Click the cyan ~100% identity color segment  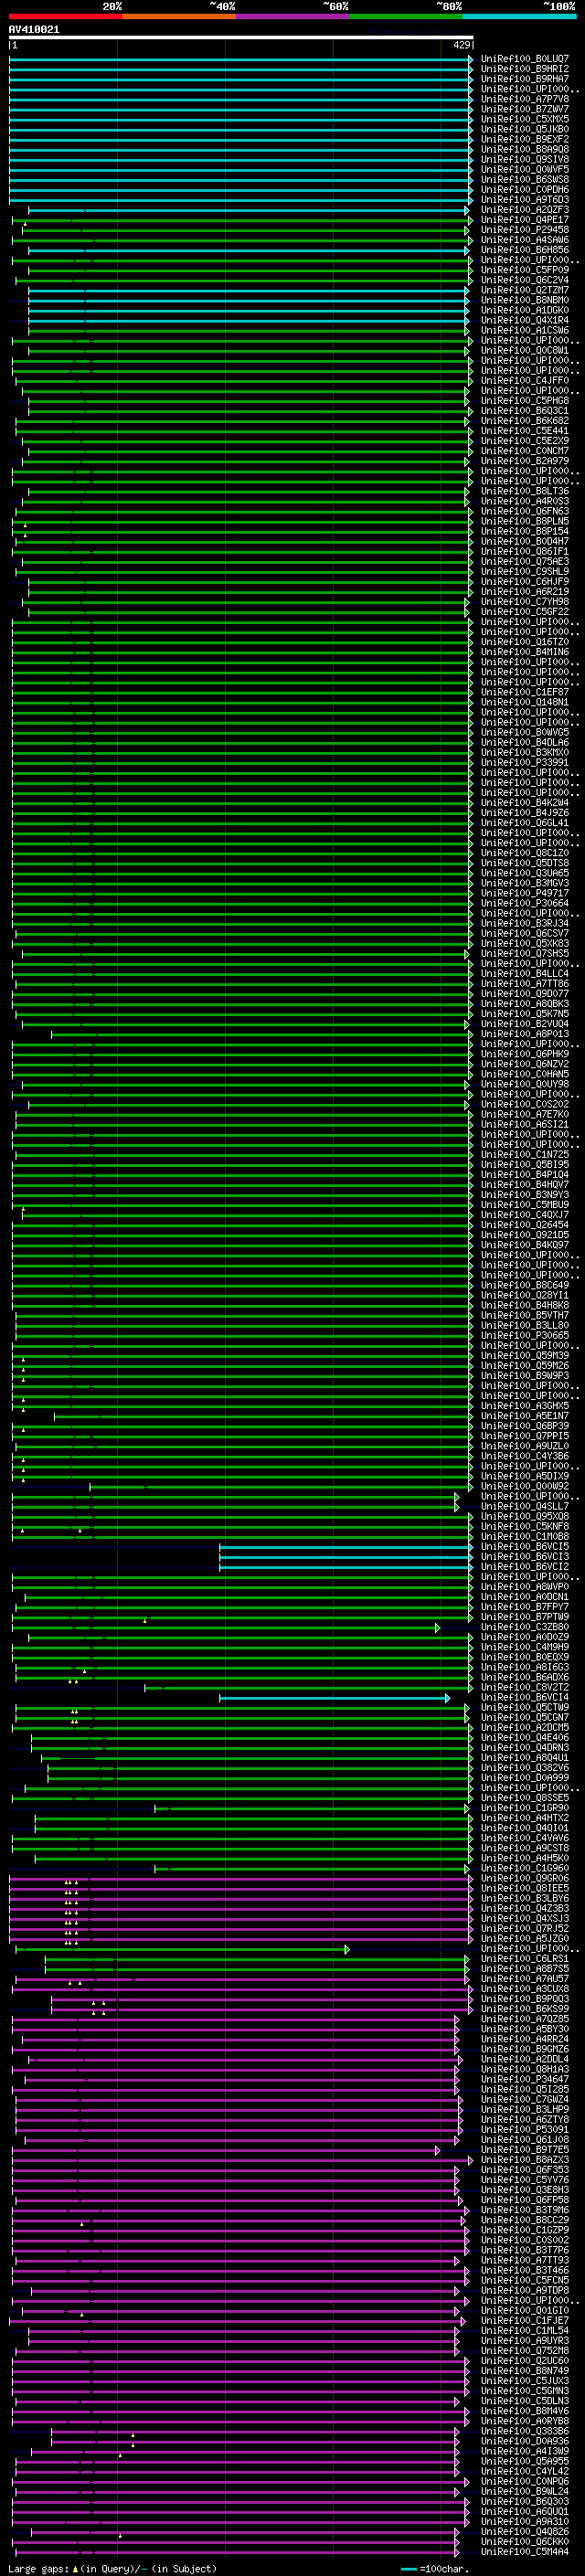(x=519, y=17)
